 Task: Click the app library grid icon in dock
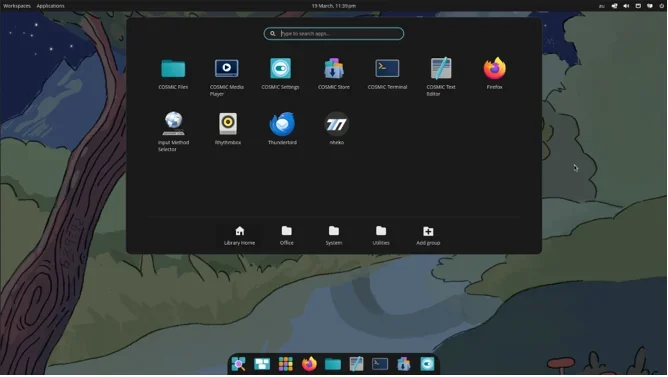click(285, 364)
